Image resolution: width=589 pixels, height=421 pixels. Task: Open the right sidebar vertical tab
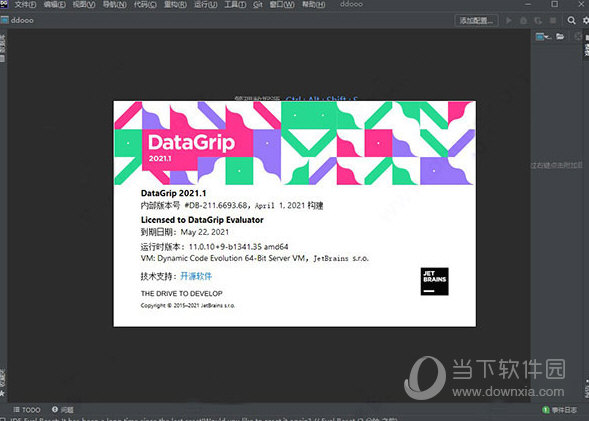click(586, 45)
